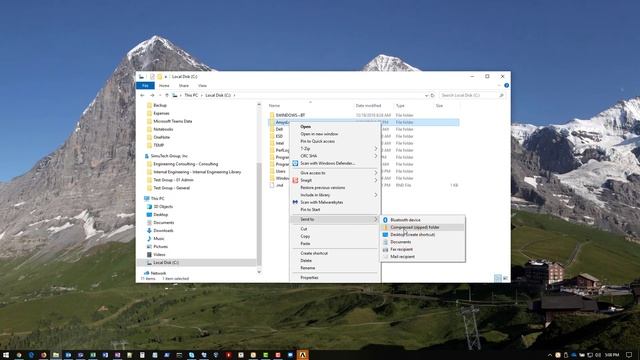Choose Scan with Malwarebytes

pos(335,202)
